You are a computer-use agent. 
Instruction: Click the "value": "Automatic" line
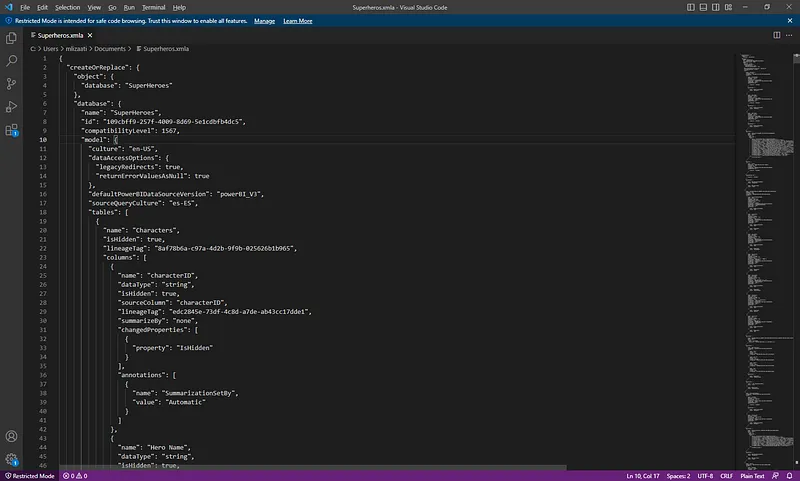pos(169,402)
